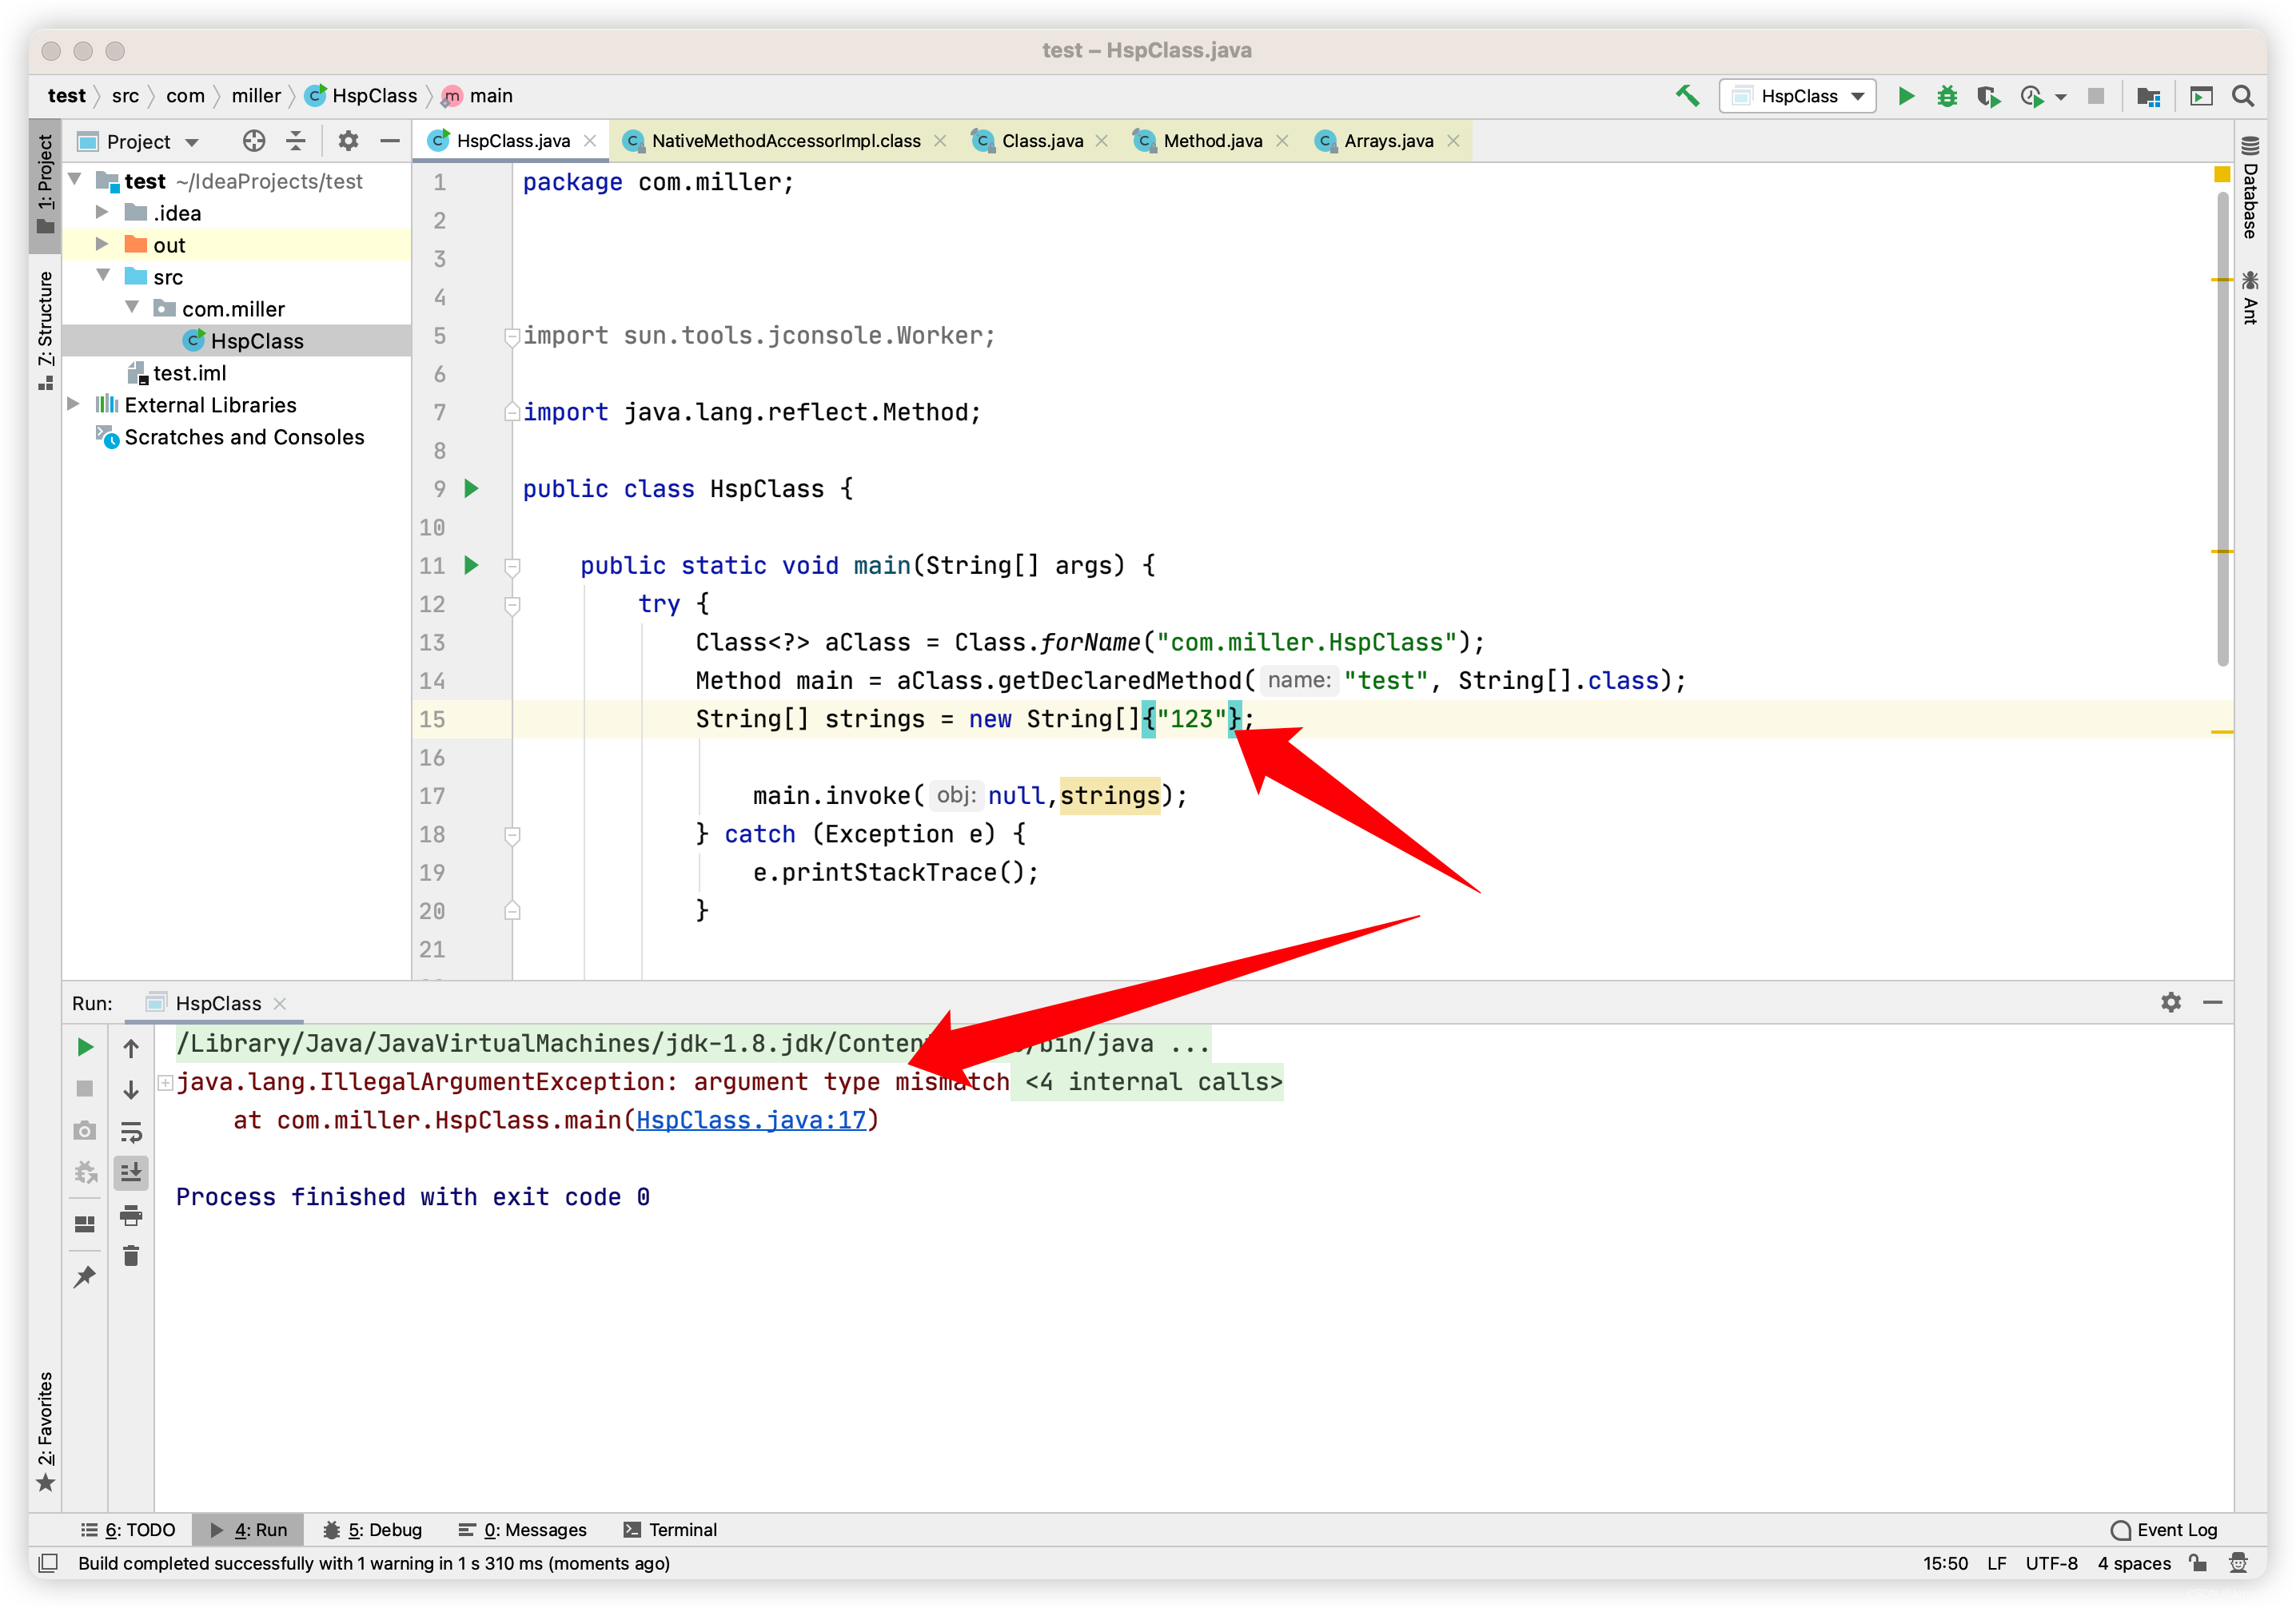
Task: Click Run with Coverage icon
Action: coord(1988,96)
